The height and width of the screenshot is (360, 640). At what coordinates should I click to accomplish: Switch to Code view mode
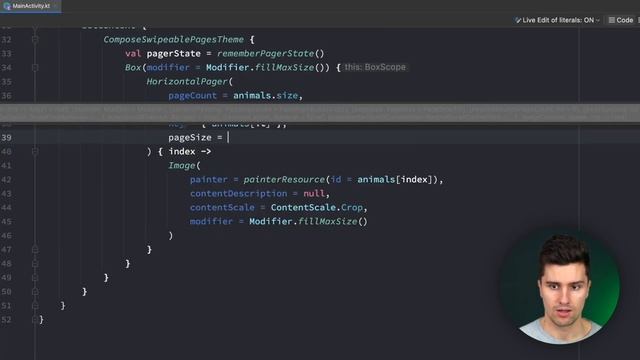click(621, 20)
